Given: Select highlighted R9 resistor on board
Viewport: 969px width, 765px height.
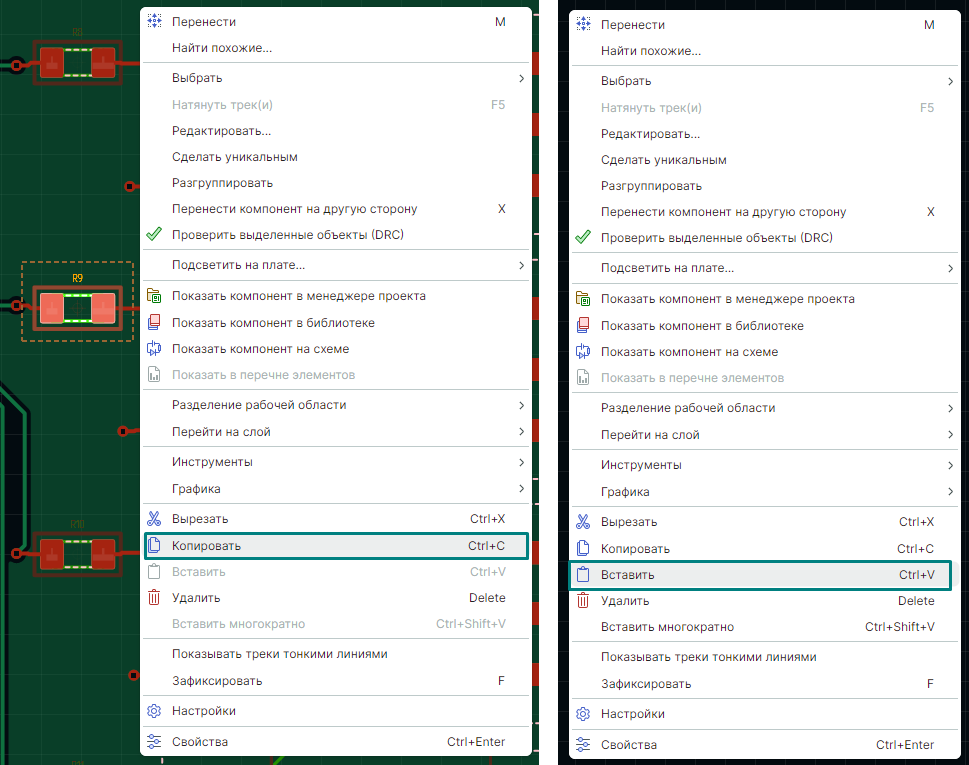Looking at the screenshot, I should pyautogui.click(x=77, y=308).
